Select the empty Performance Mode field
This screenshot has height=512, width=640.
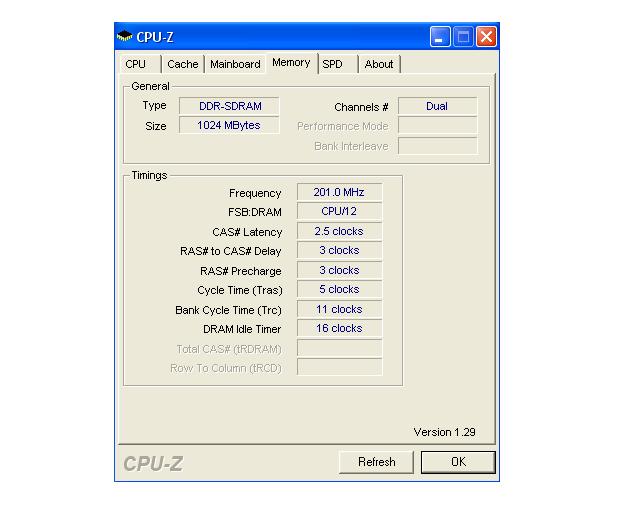click(x=438, y=126)
